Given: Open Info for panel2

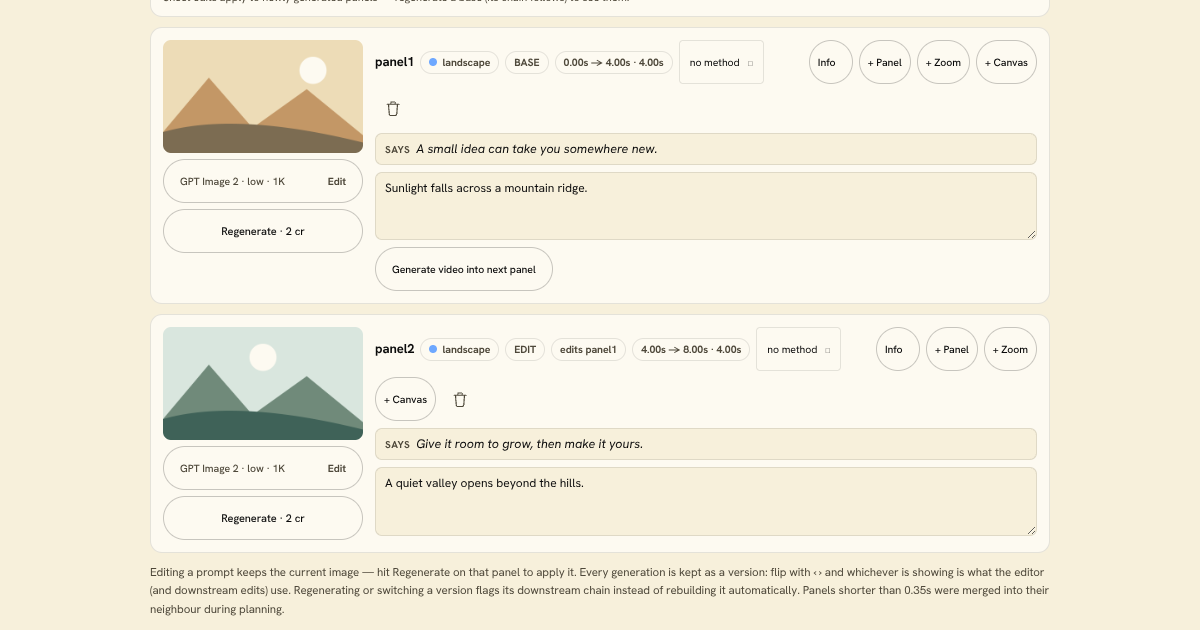Looking at the screenshot, I should (x=898, y=349).
